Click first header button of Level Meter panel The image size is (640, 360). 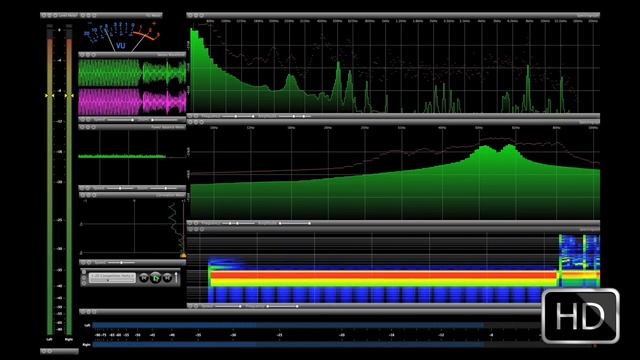44,15
